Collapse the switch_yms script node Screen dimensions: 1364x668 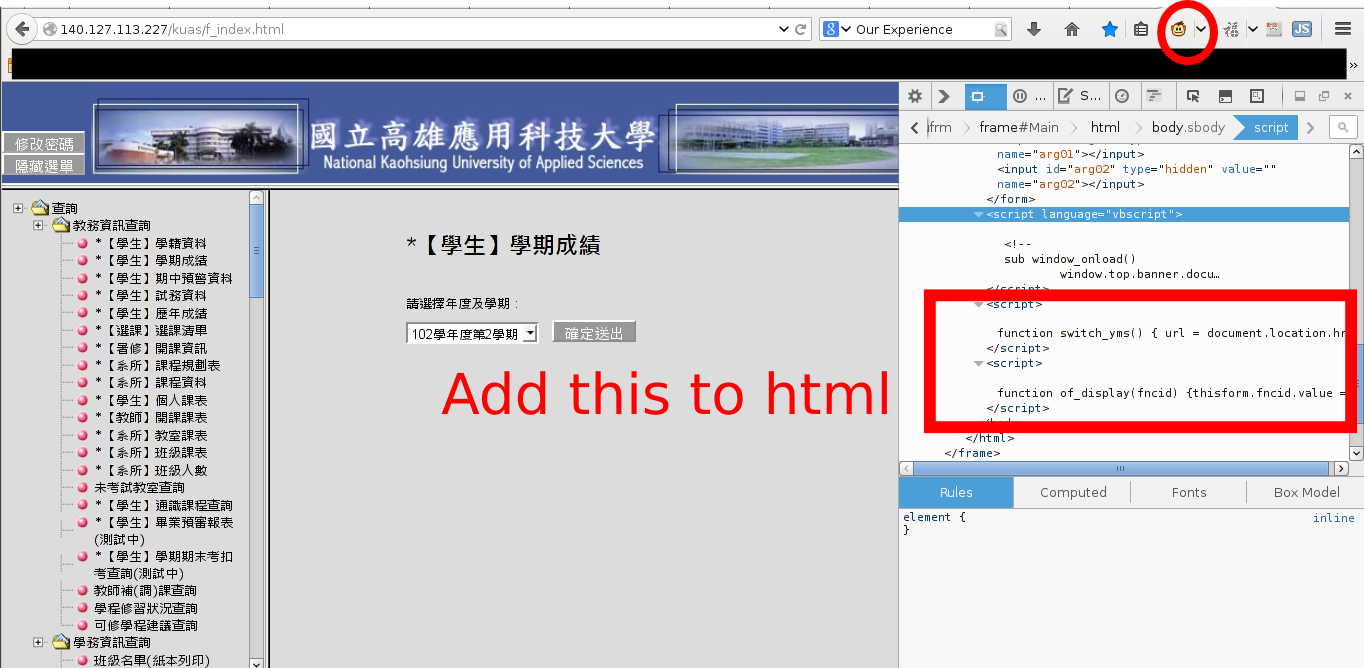click(979, 304)
